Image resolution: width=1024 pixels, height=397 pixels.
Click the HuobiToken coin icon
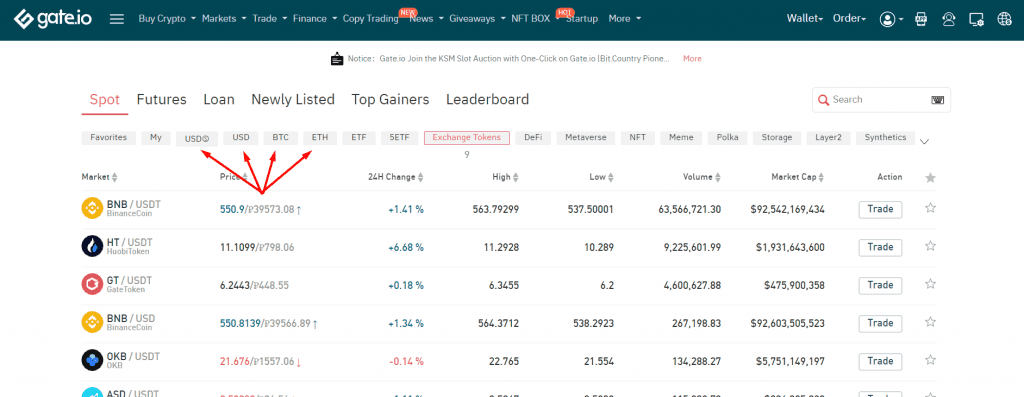point(92,246)
